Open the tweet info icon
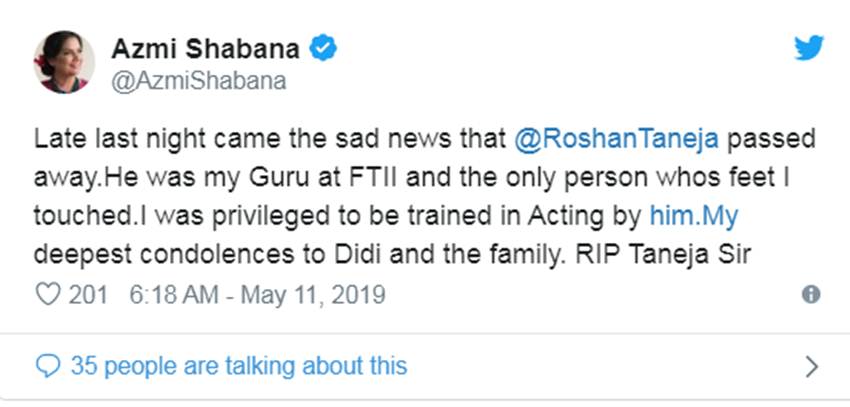 point(812,295)
